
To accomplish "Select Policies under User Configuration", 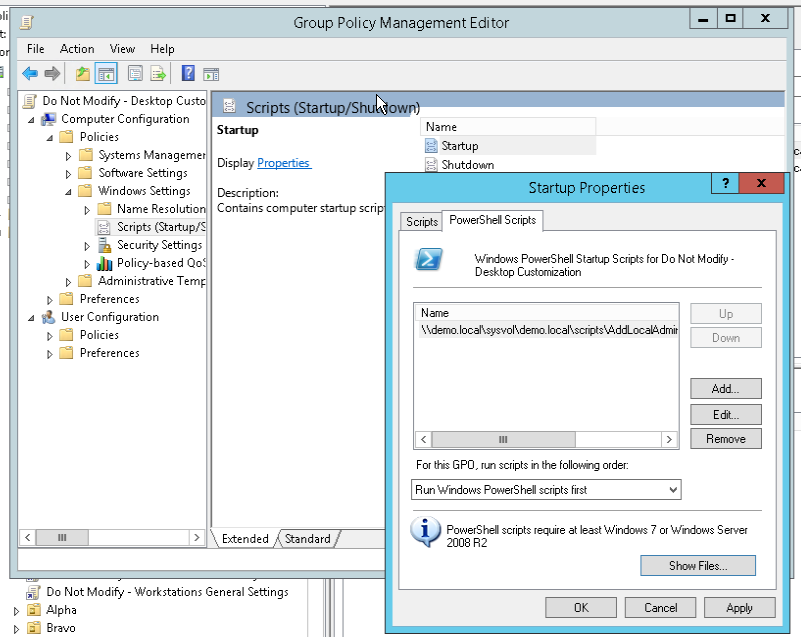I will (99, 335).
